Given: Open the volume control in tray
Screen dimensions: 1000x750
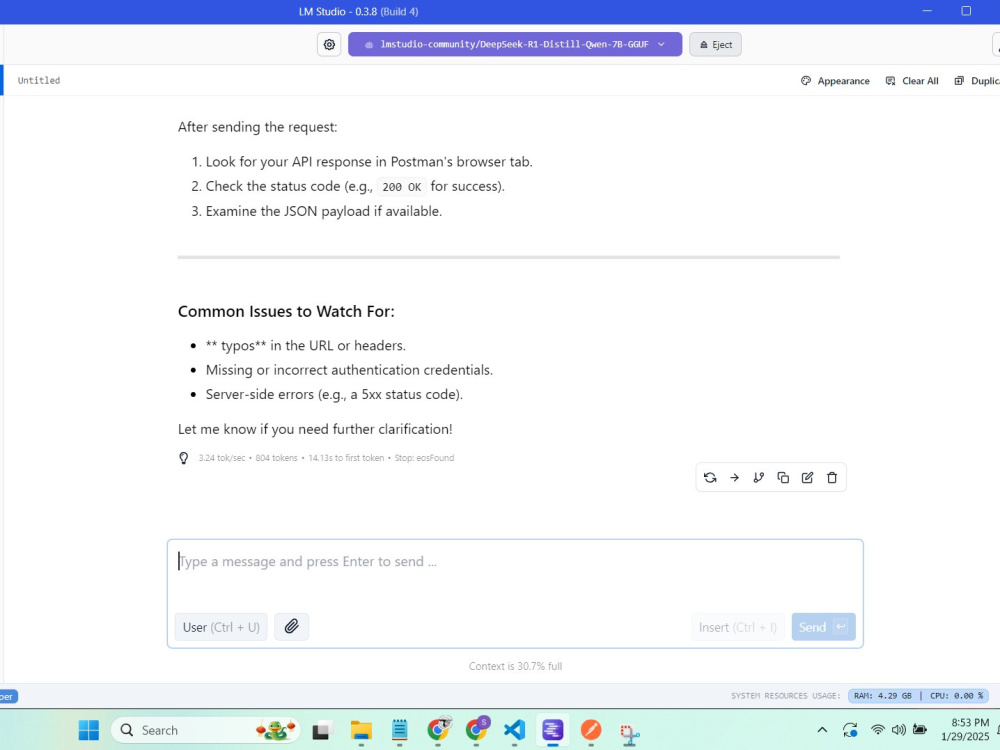Looking at the screenshot, I should (x=899, y=730).
